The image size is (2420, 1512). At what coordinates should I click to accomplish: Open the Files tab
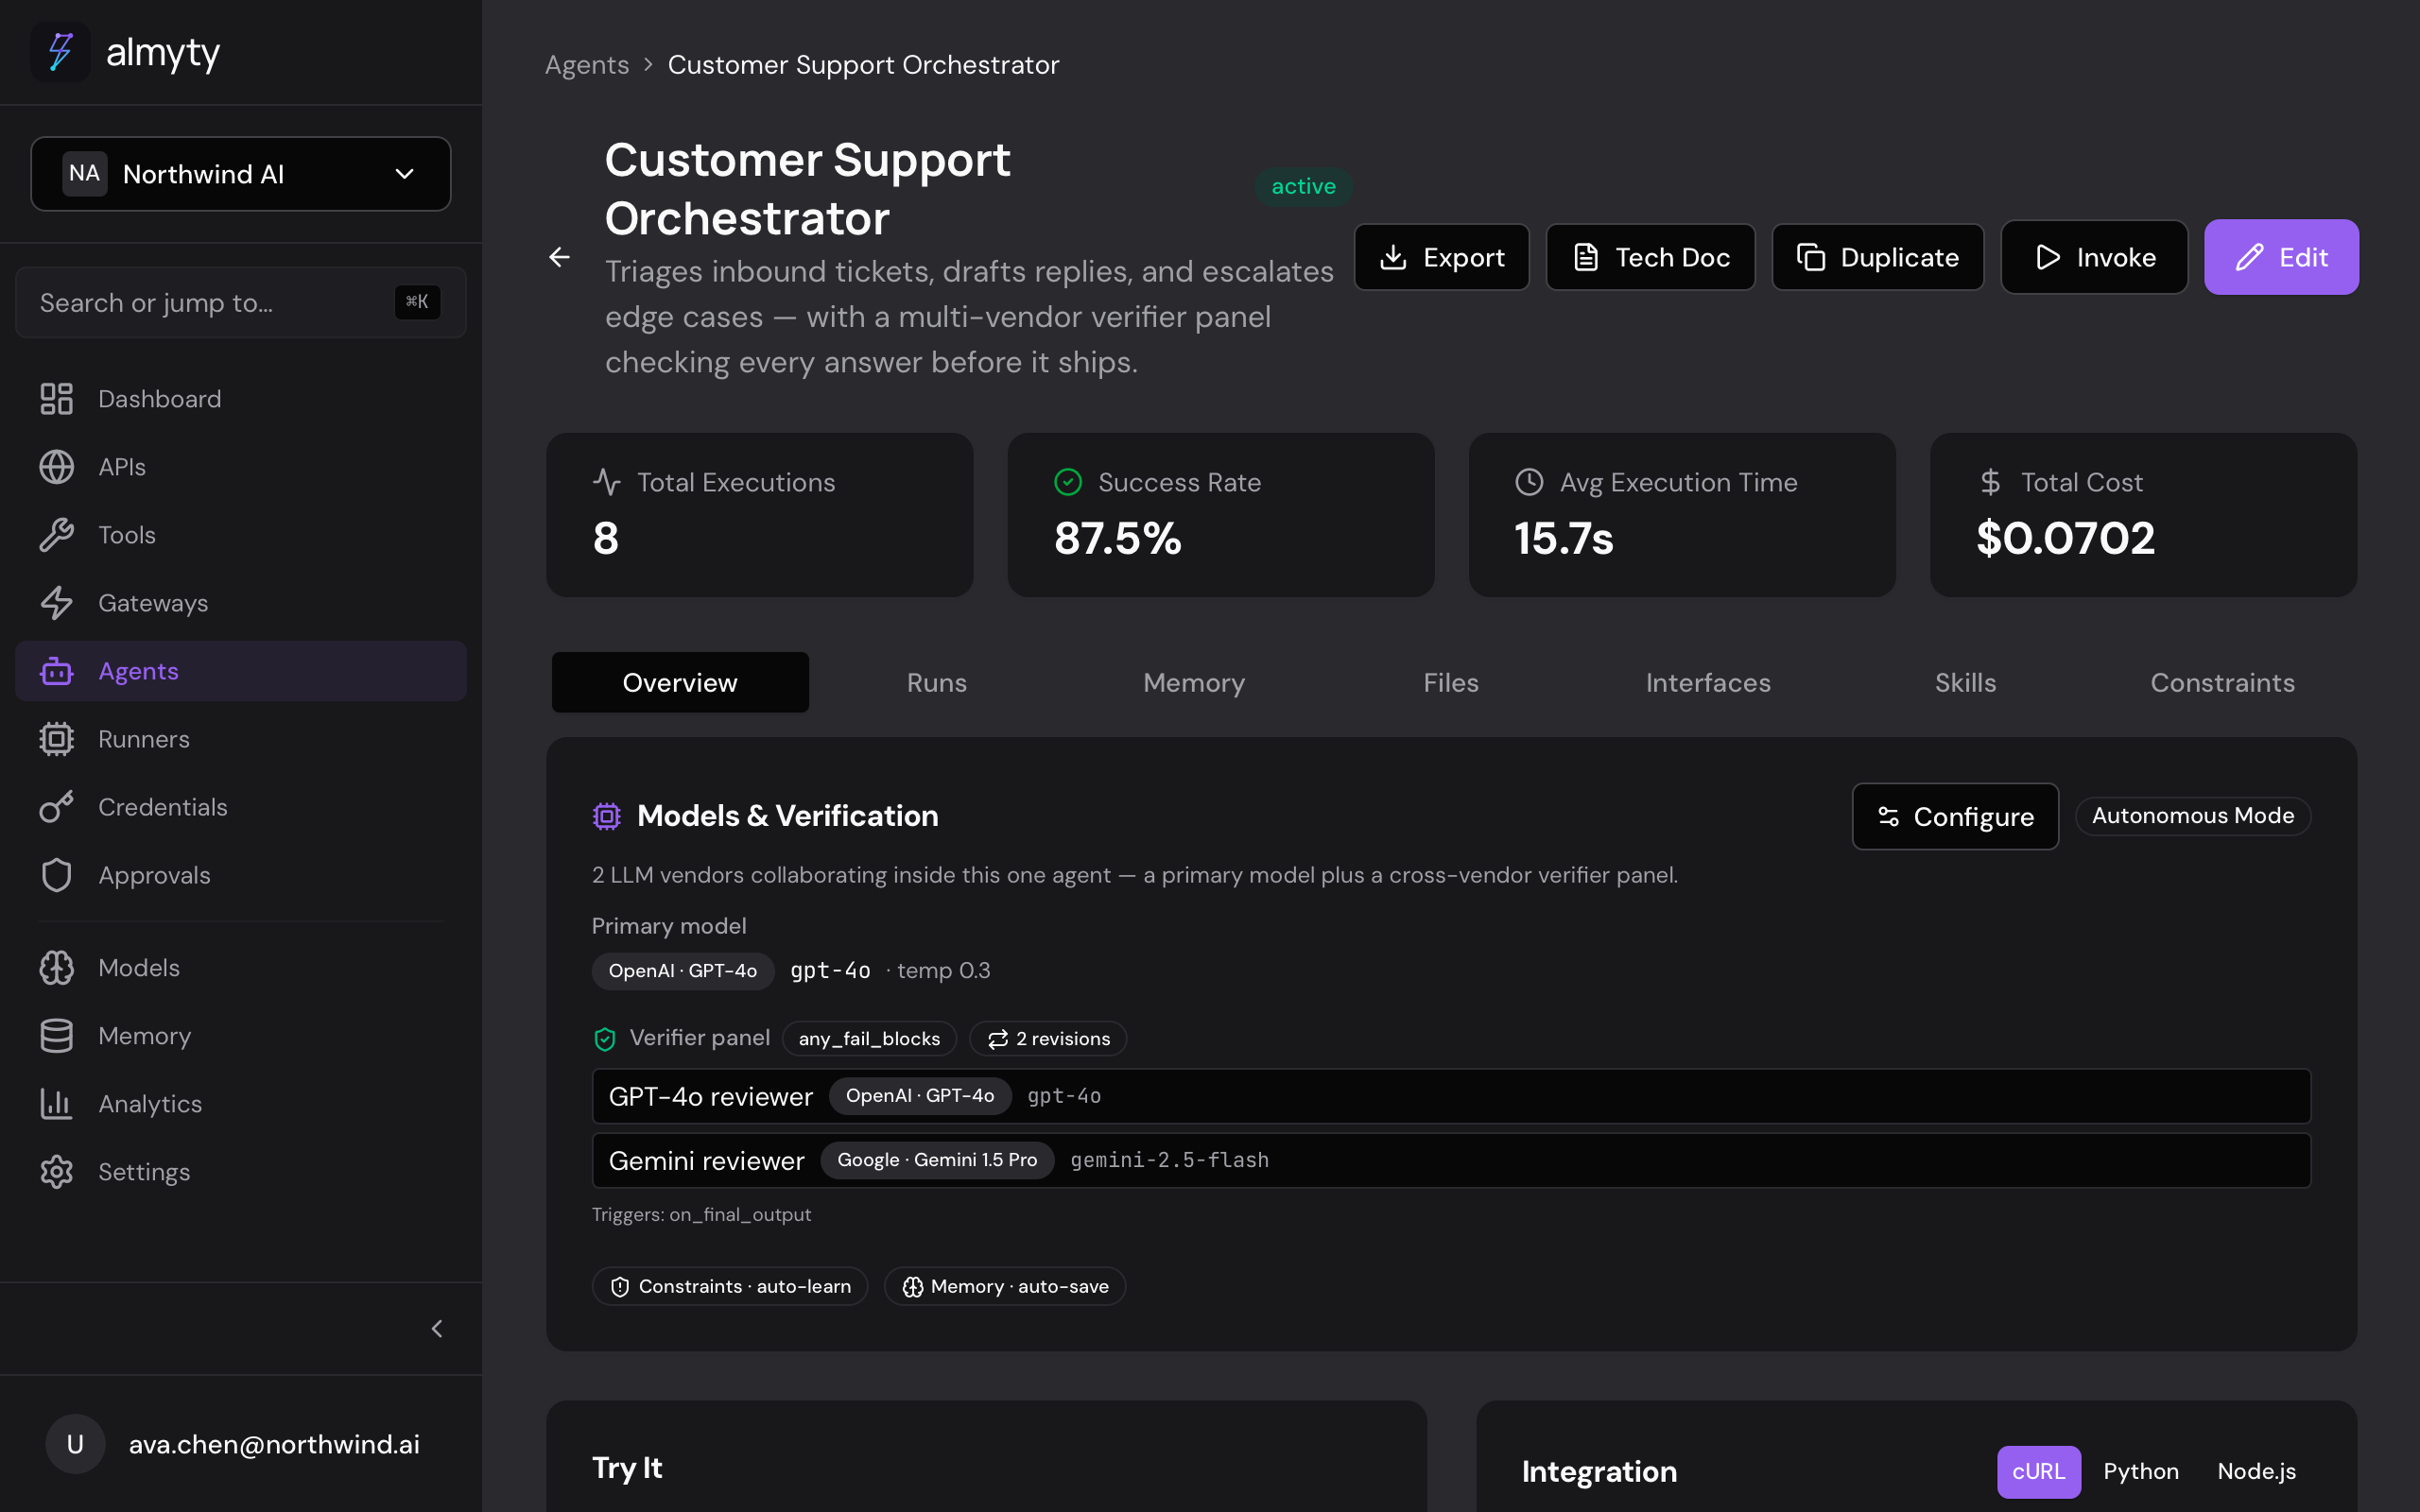point(1451,682)
